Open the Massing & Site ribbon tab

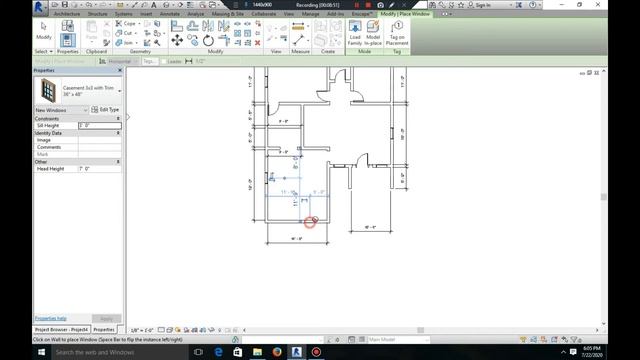(228, 14)
